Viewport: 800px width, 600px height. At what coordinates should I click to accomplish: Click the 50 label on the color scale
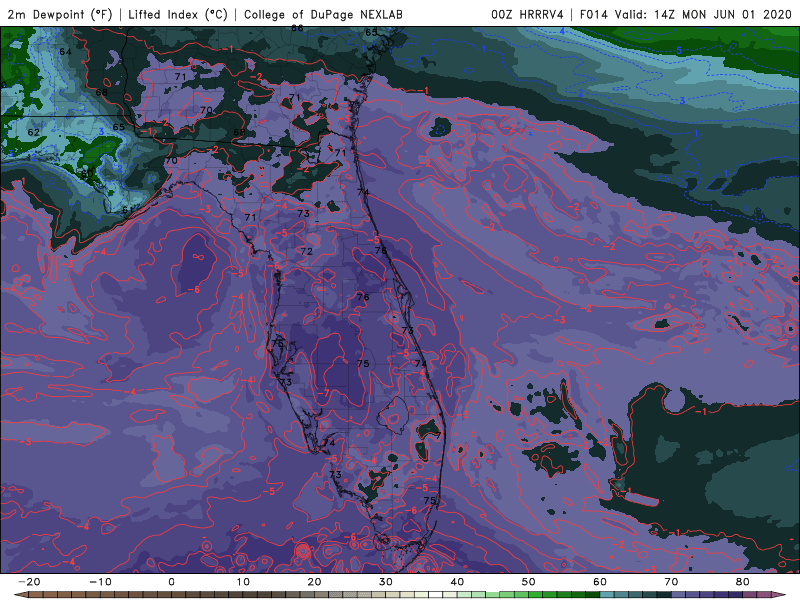pyautogui.click(x=529, y=582)
